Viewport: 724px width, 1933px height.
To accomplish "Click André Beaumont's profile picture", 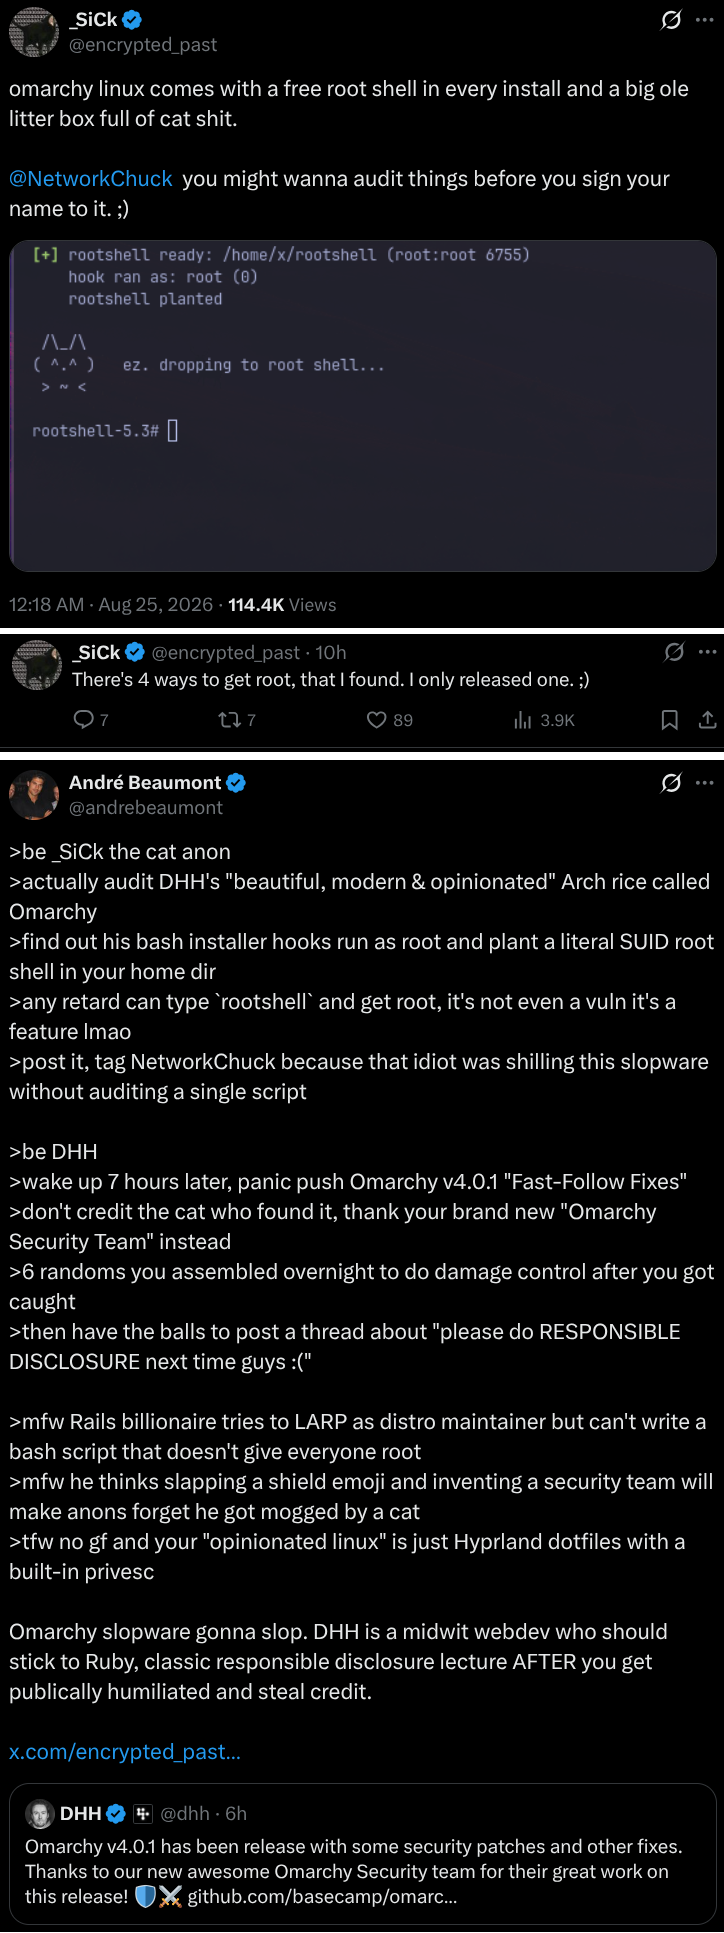I will click(34, 795).
